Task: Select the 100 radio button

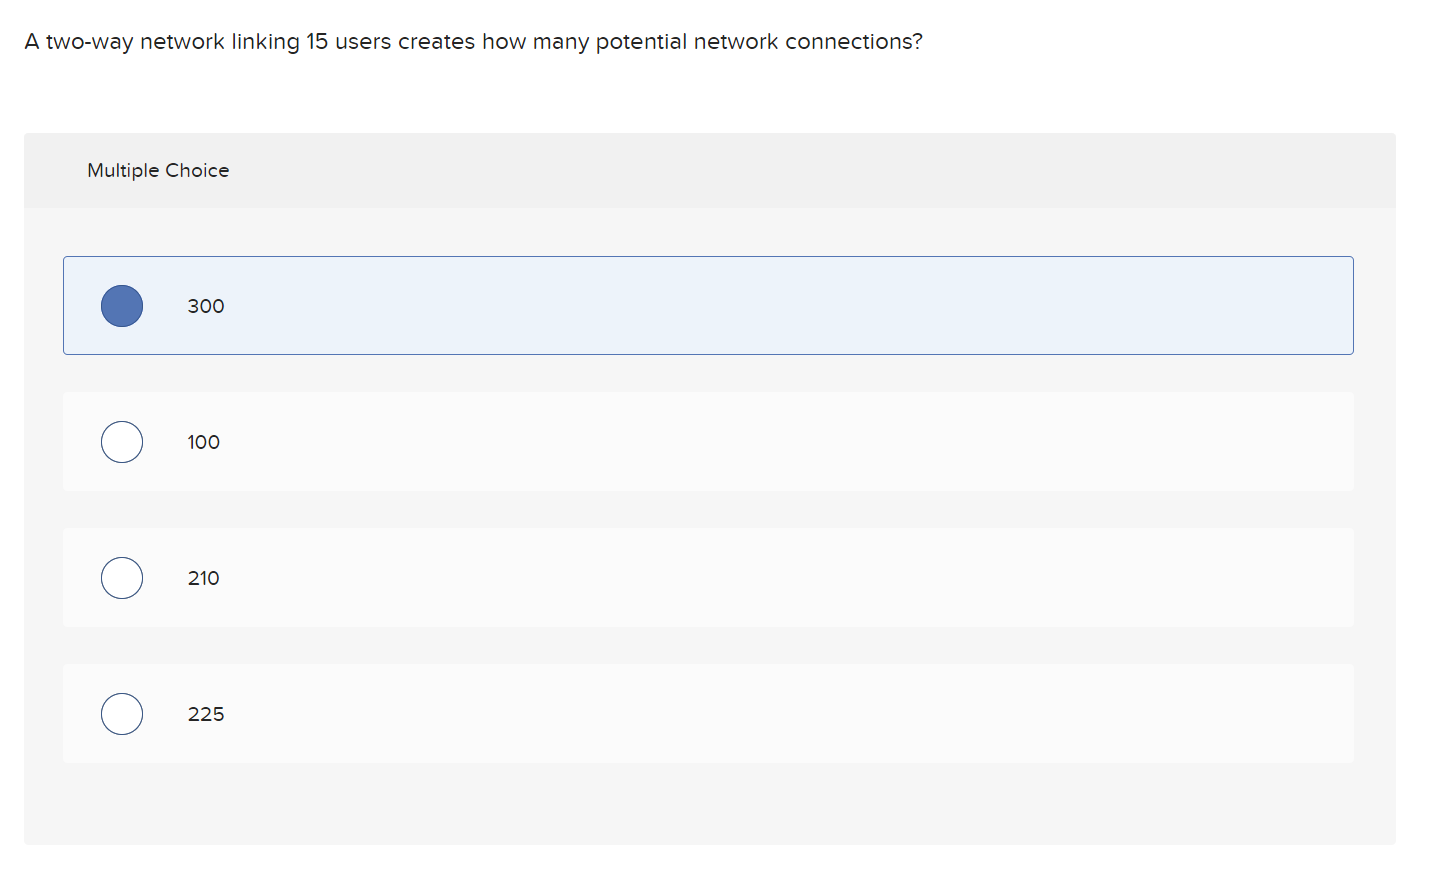Action: (121, 441)
